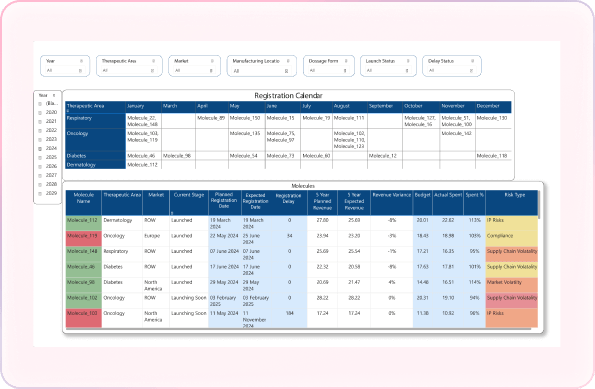
Task: Click Molecule_135 in the Oncology calendar row
Action: click(x=245, y=134)
